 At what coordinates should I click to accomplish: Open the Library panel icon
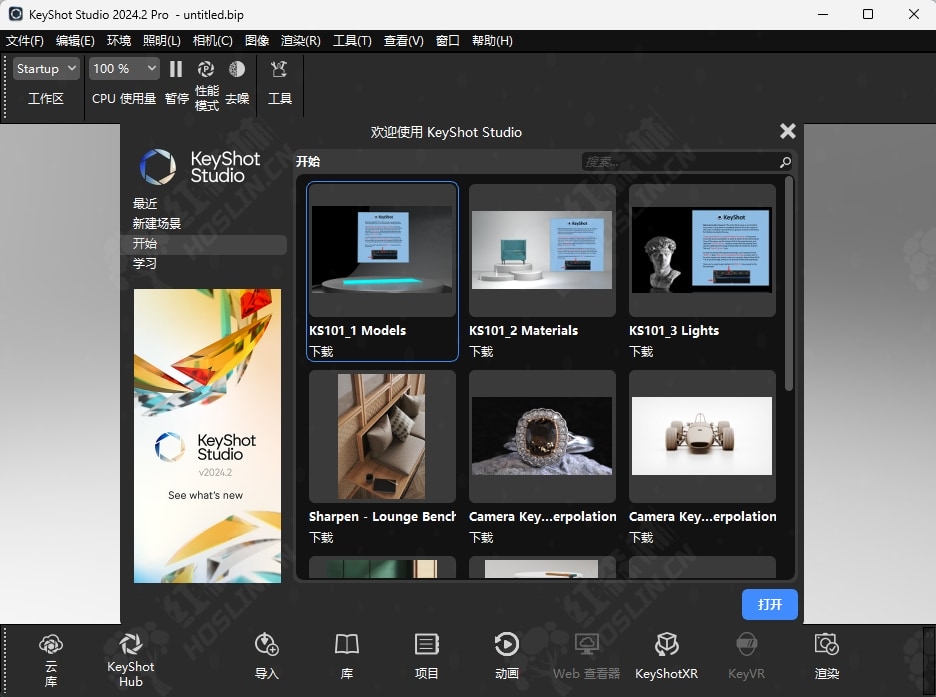point(347,645)
